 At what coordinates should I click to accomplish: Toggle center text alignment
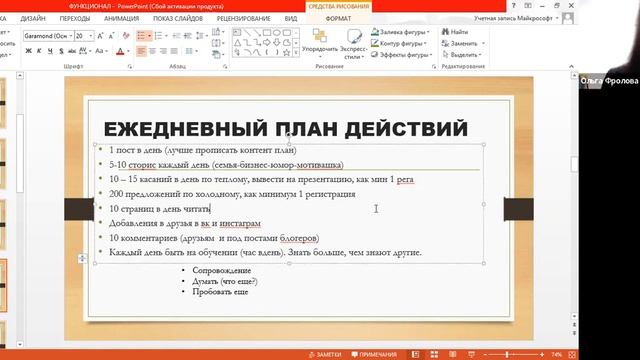click(x=152, y=51)
